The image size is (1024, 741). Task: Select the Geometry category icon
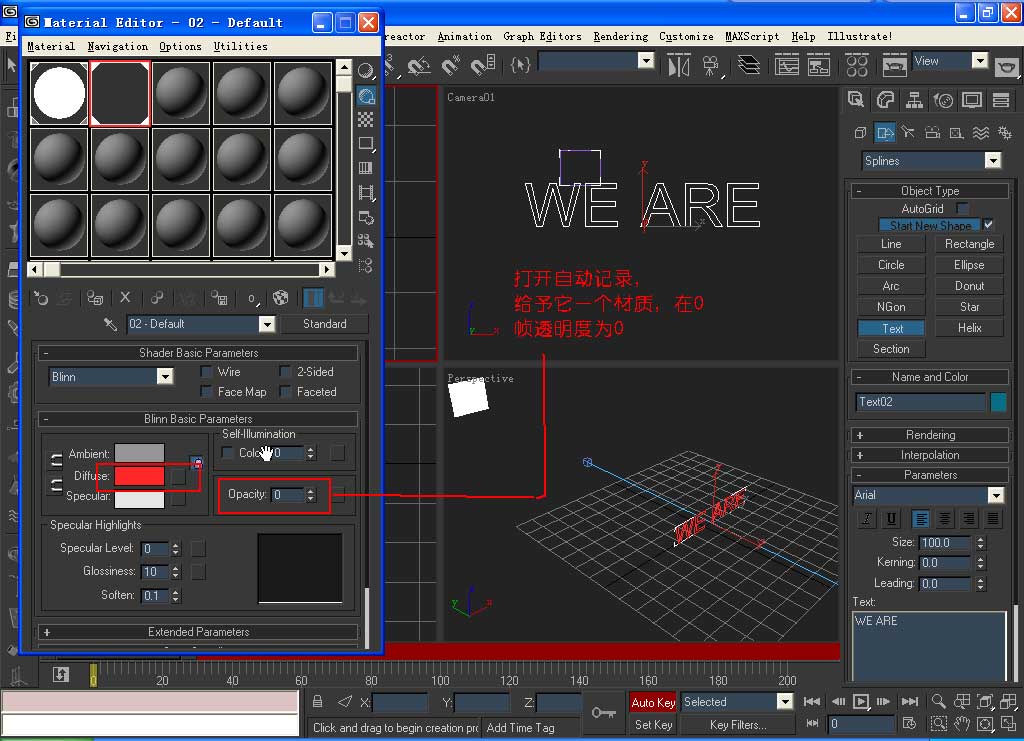[x=861, y=133]
